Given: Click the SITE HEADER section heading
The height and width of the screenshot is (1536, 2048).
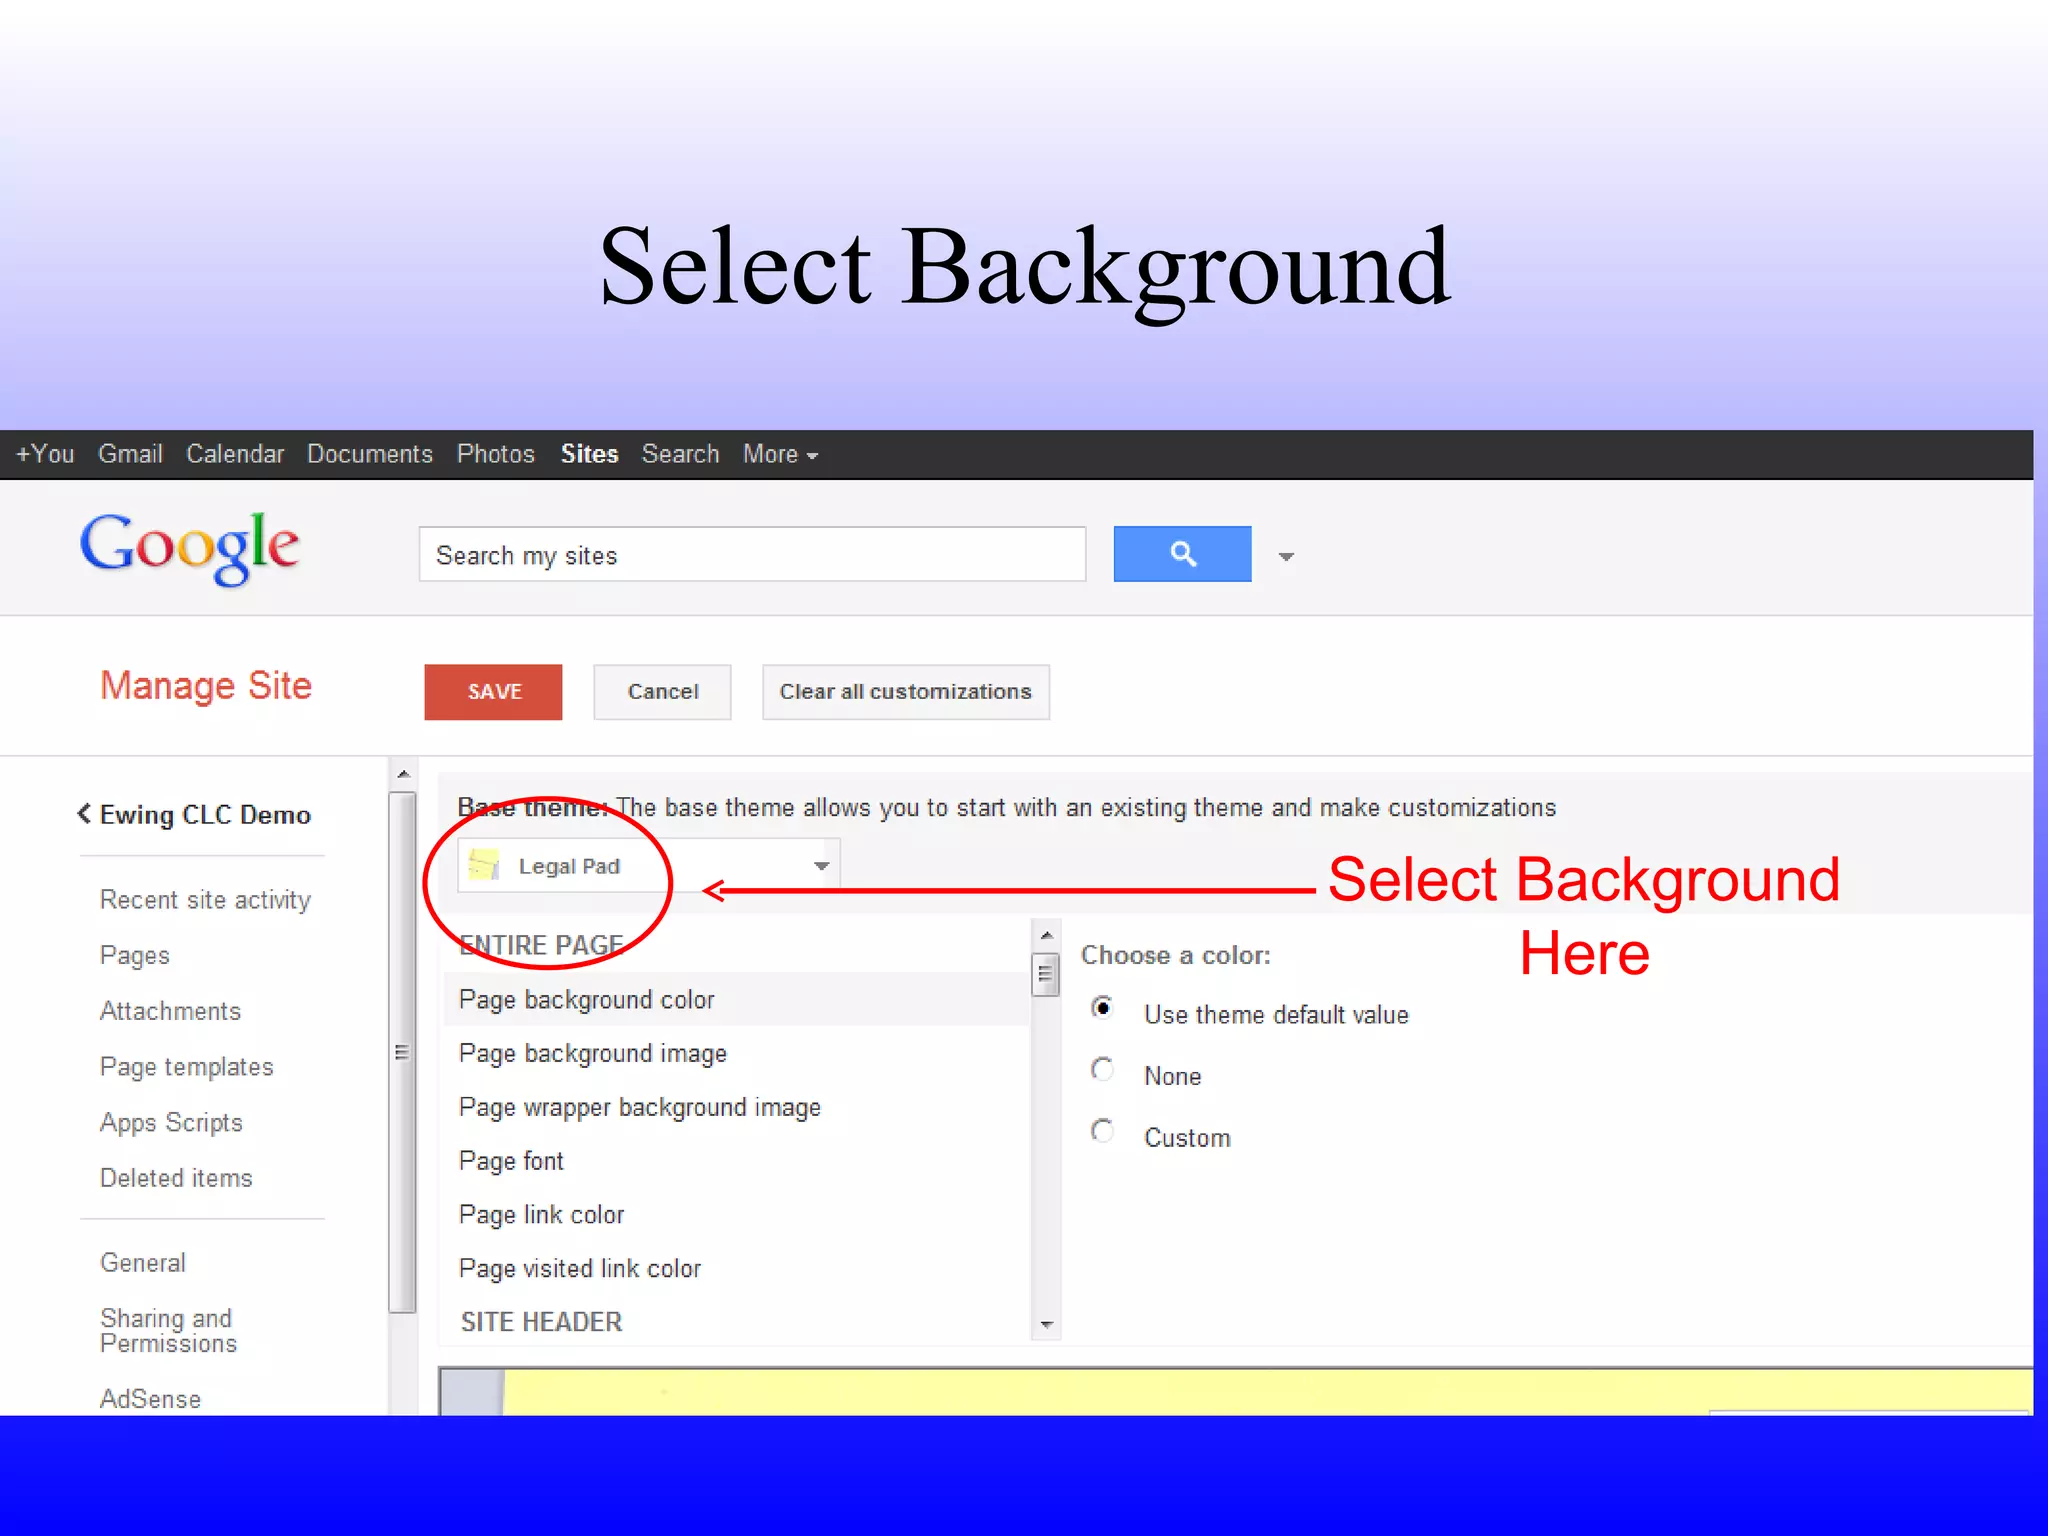Looking at the screenshot, I should point(542,1322).
